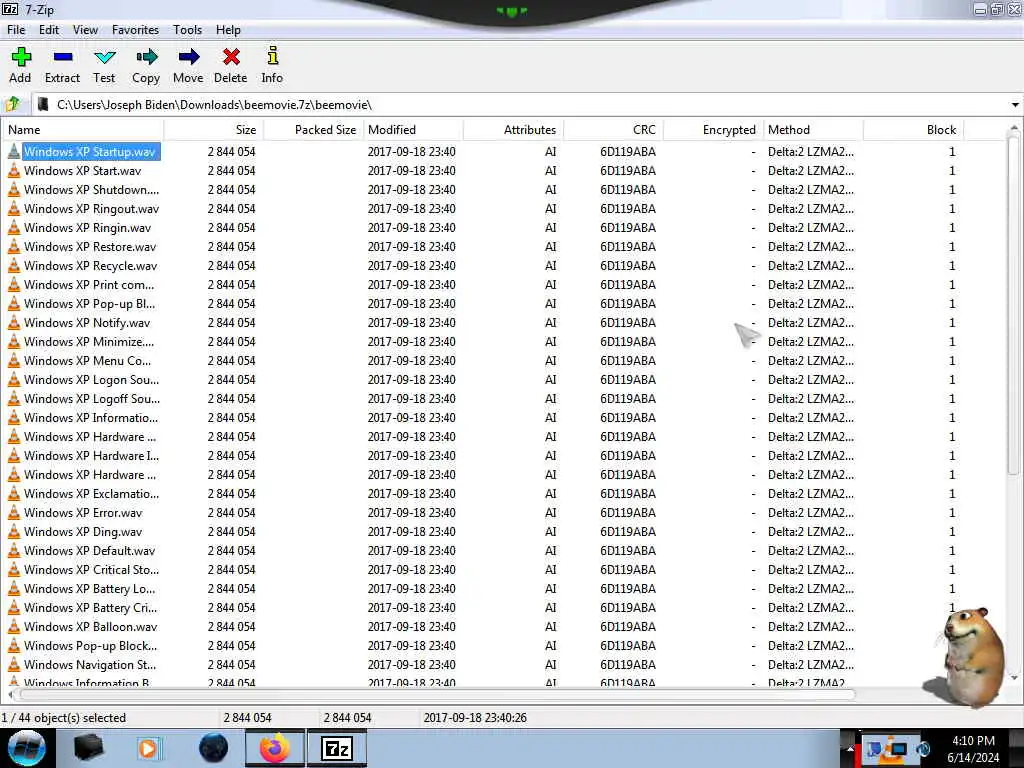Click the Extract toolbar icon
This screenshot has width=1024, height=768.
63,57
